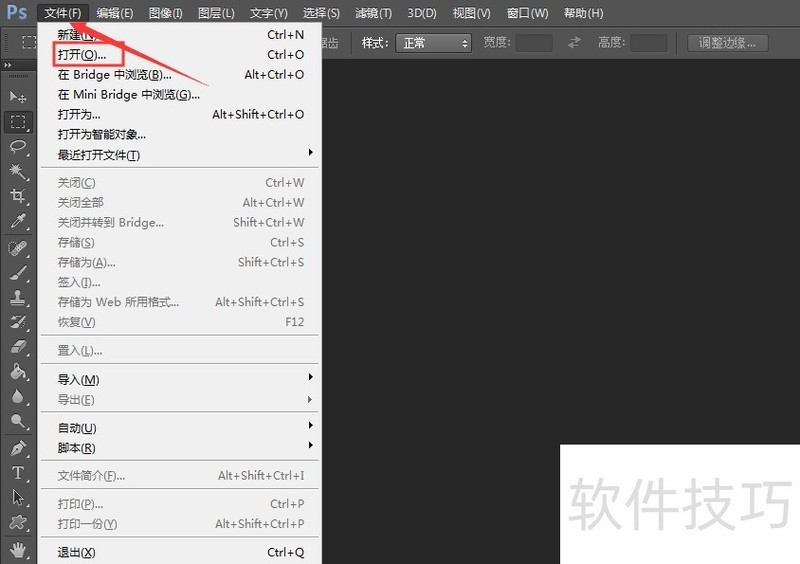This screenshot has width=800, height=564.
Task: Expand the 脚本(R) submenu
Action: coord(180,448)
